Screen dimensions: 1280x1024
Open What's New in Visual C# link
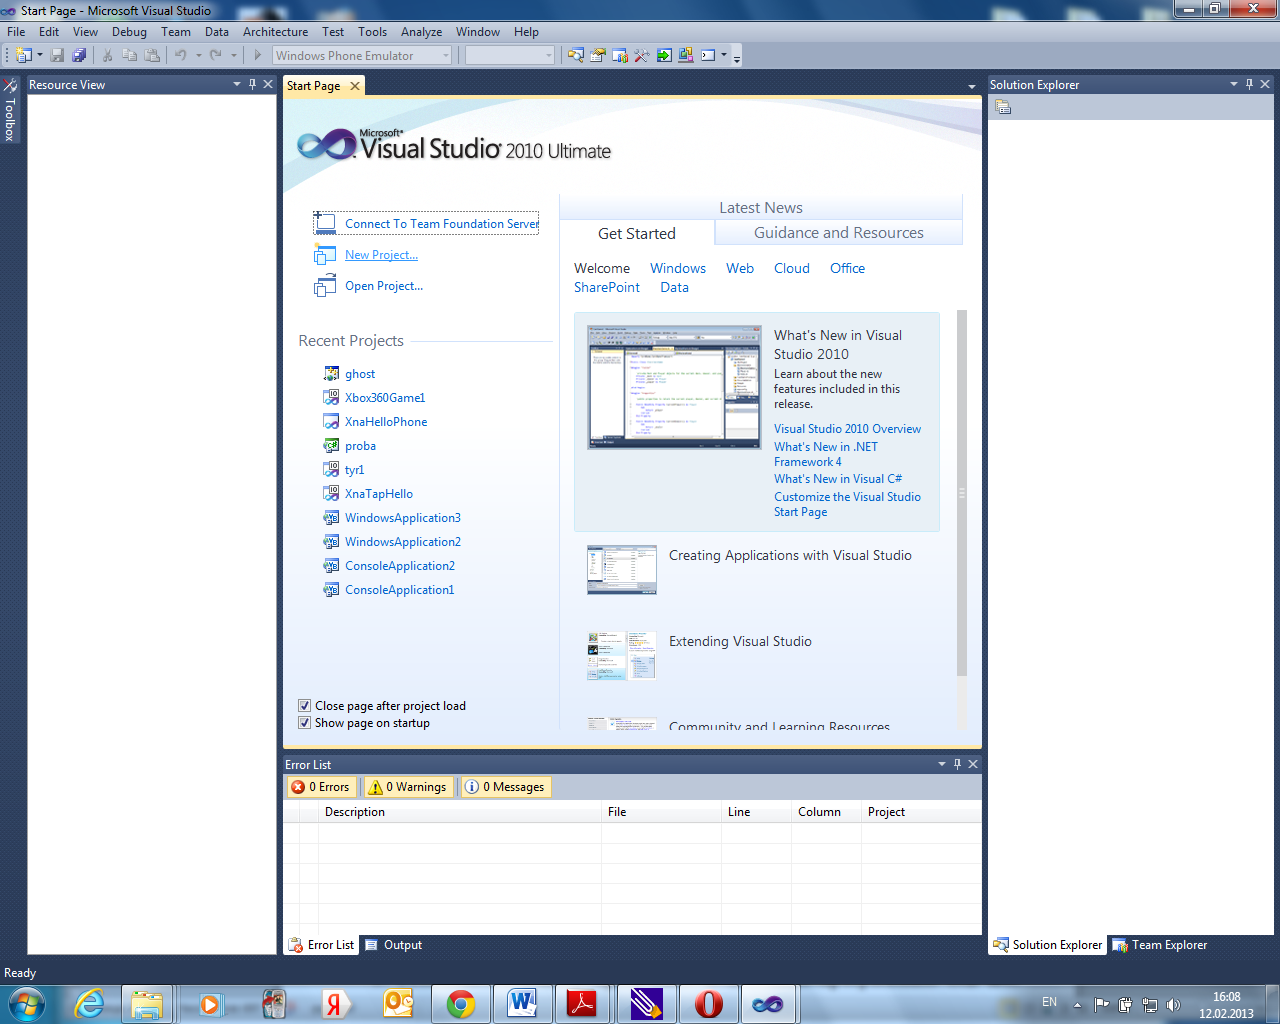click(x=838, y=479)
